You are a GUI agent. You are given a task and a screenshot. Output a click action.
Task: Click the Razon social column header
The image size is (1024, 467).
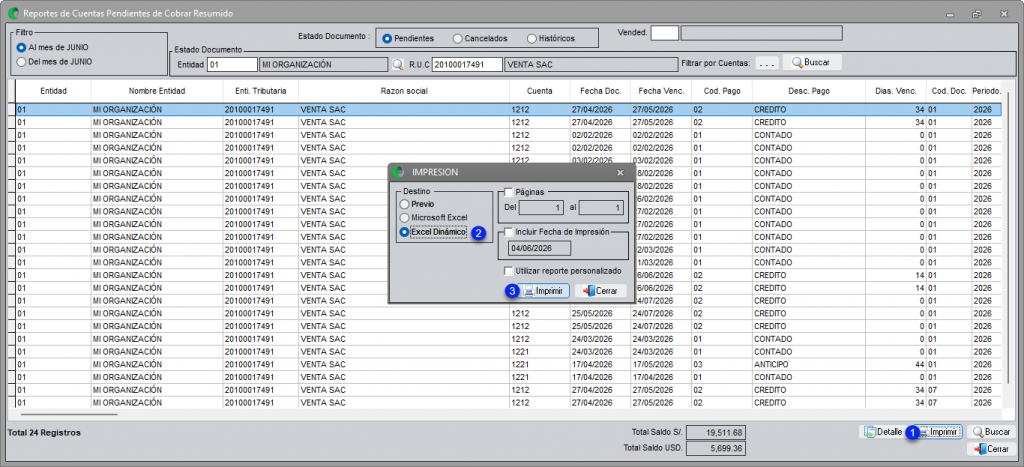pos(404,91)
